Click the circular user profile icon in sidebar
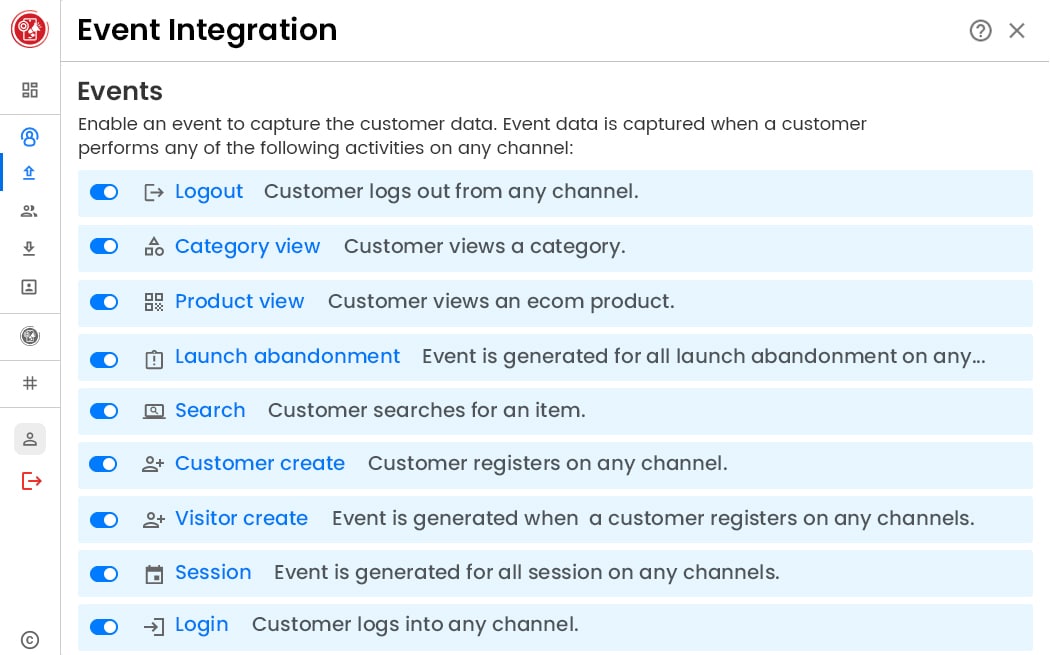Image resolution: width=1050 pixels, height=655 pixels. click(30, 137)
